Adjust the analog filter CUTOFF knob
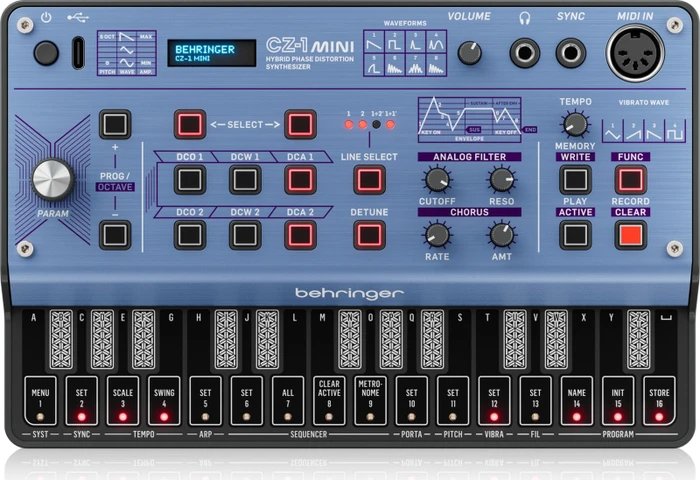The image size is (700, 480). click(437, 179)
